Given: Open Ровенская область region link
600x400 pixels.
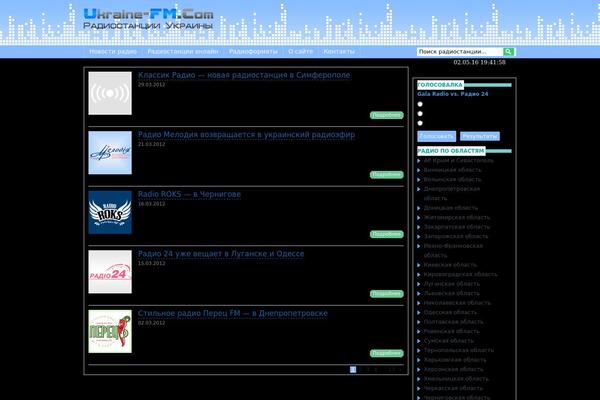Looking at the screenshot, I should (452, 331).
